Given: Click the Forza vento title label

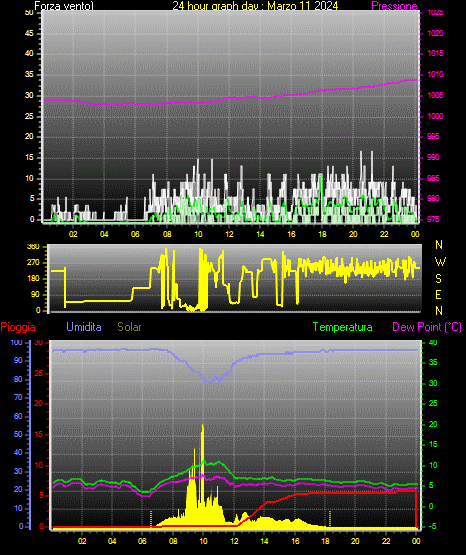Looking at the screenshot, I should (64, 6).
